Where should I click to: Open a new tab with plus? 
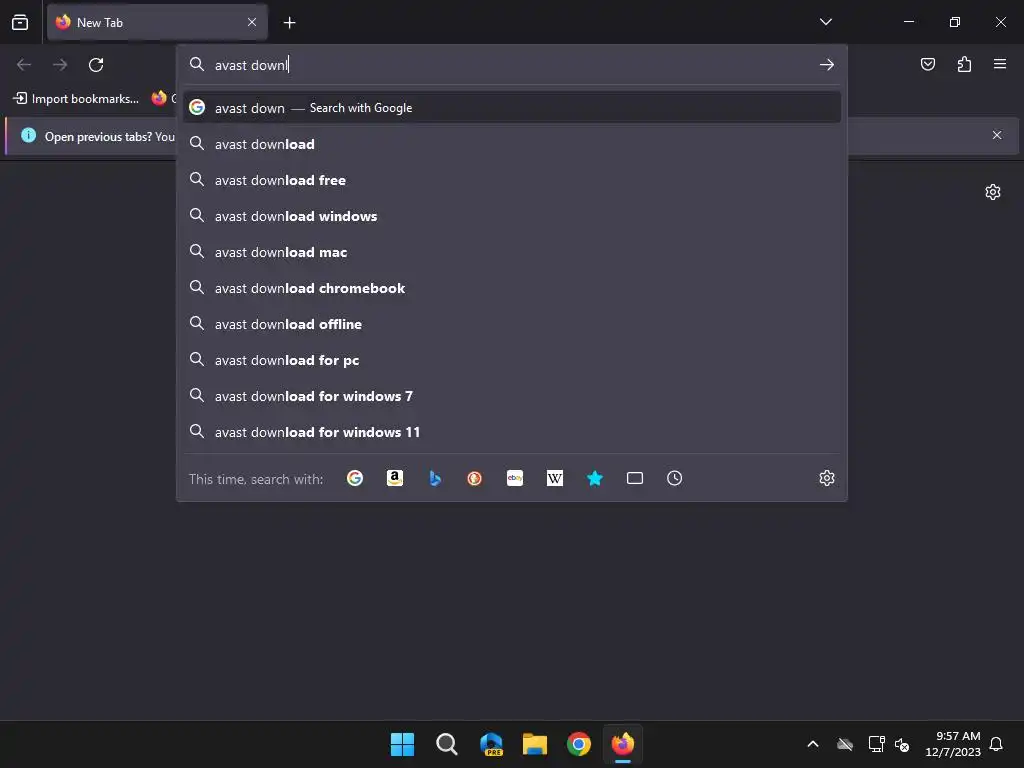click(289, 23)
